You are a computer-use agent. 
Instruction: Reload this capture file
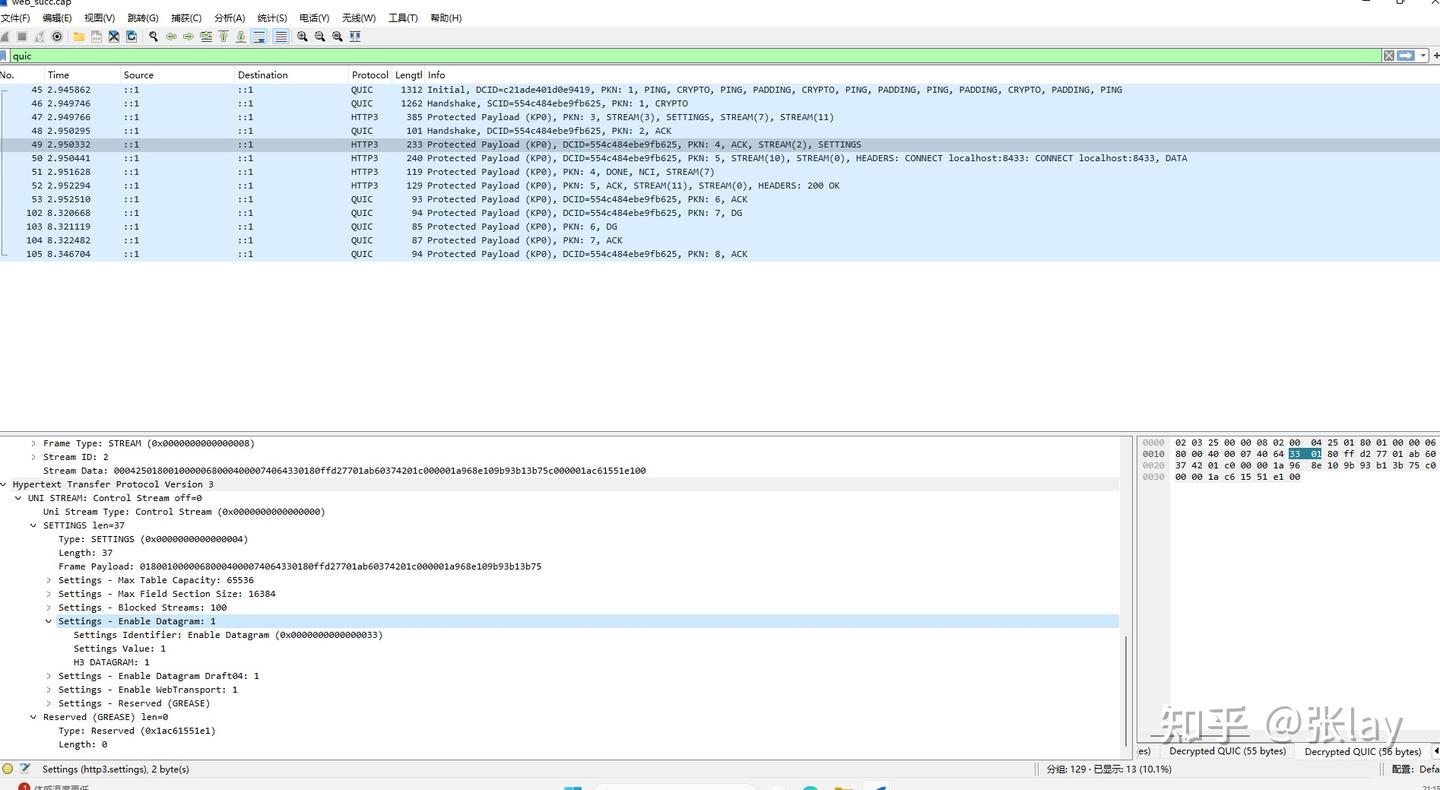(131, 37)
